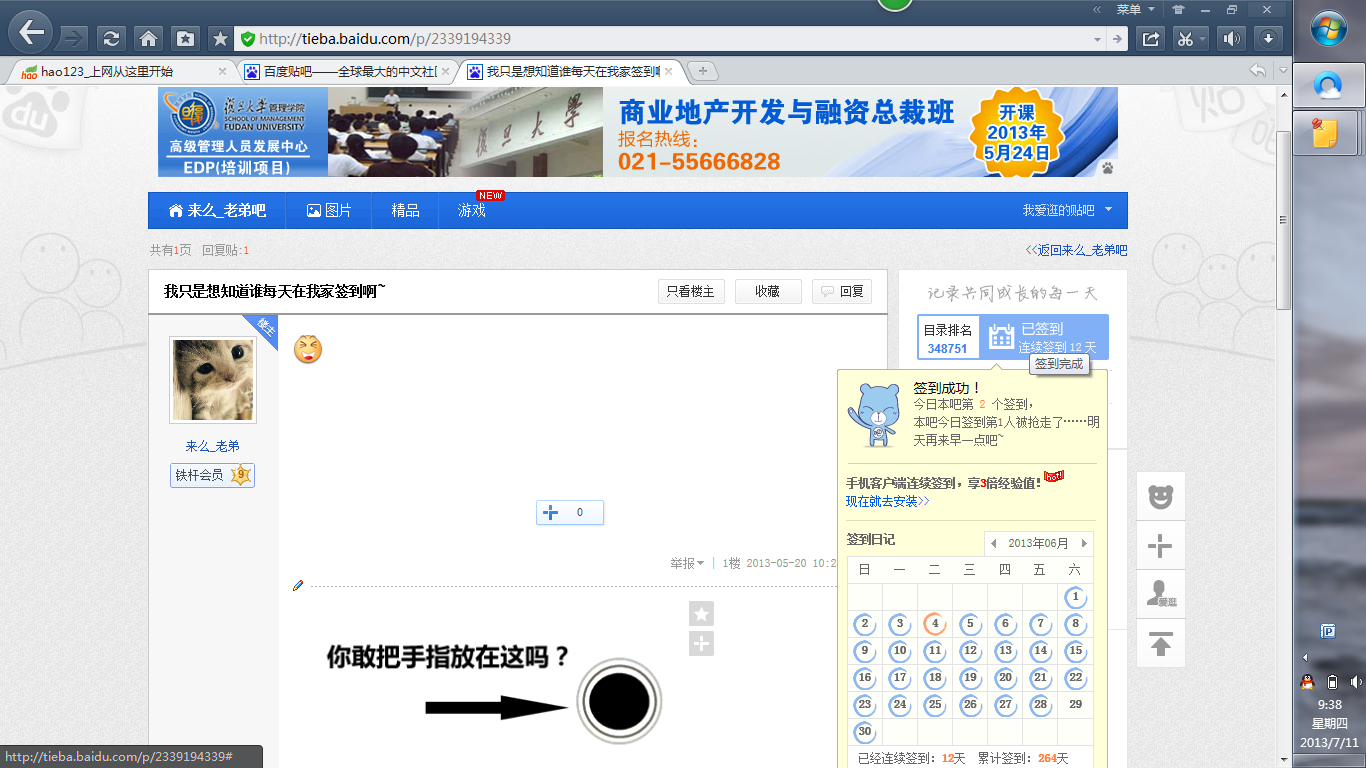Viewport: 1366px width, 768px height.
Task: Go back with the browser back arrow
Action: pyautogui.click(x=31, y=32)
